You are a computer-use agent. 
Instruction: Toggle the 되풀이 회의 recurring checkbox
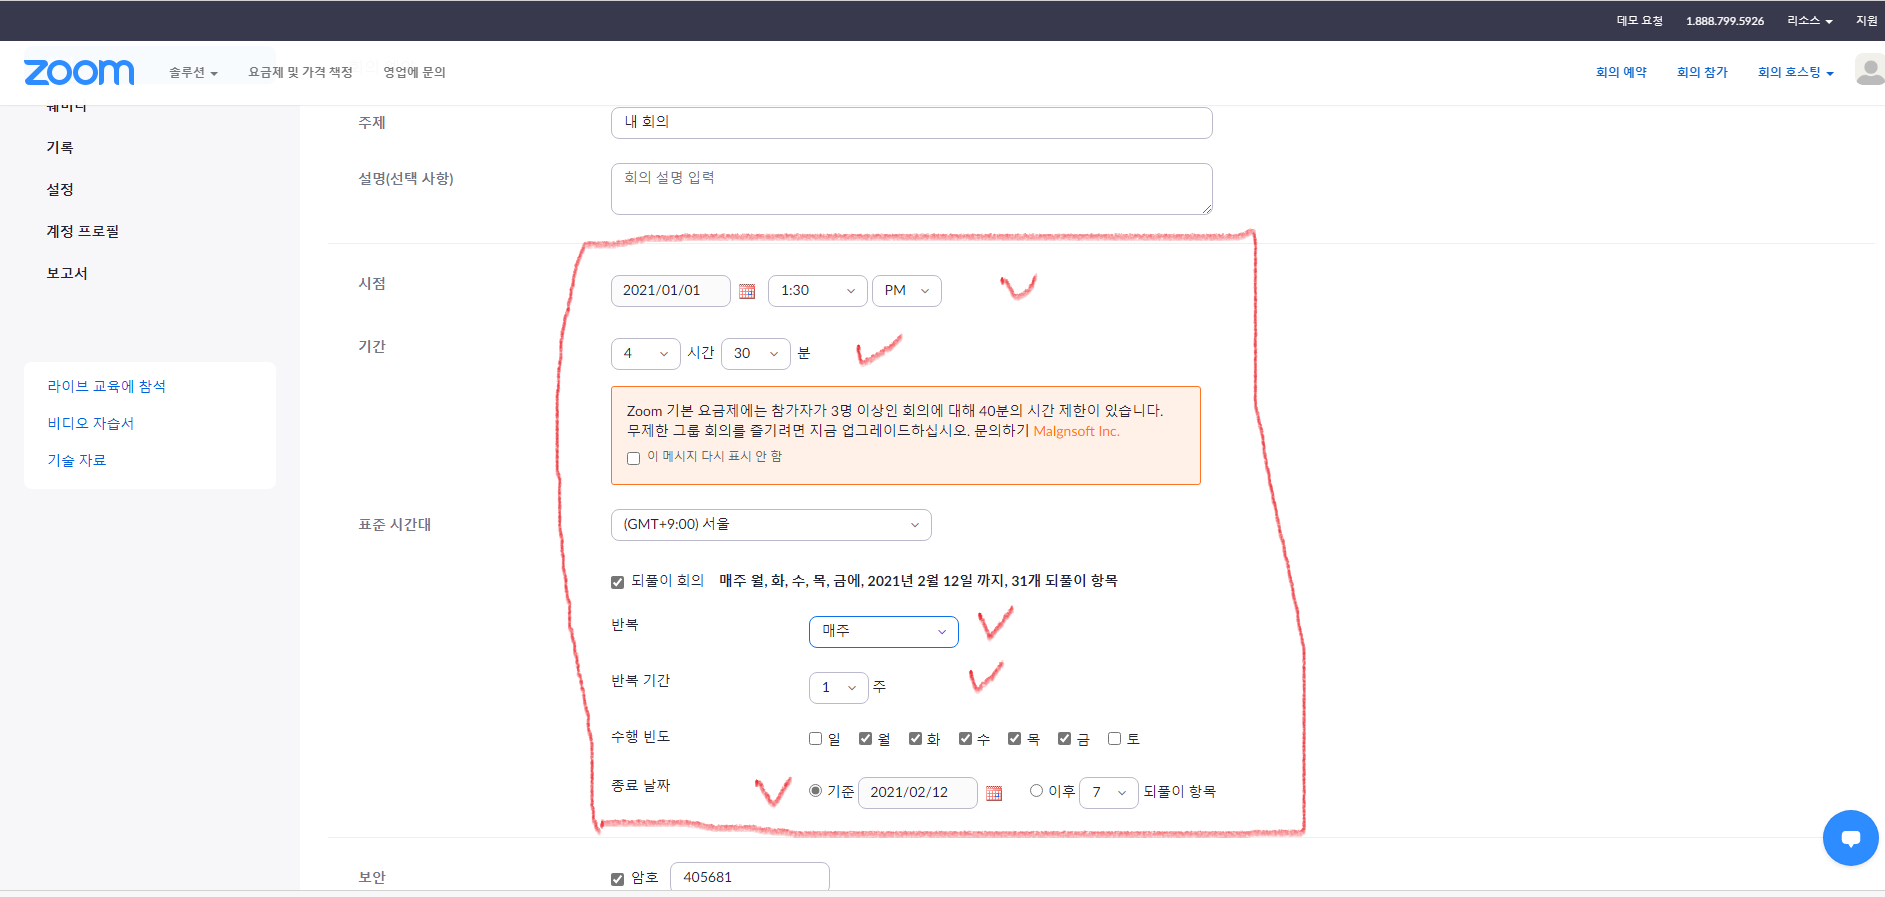pos(618,582)
